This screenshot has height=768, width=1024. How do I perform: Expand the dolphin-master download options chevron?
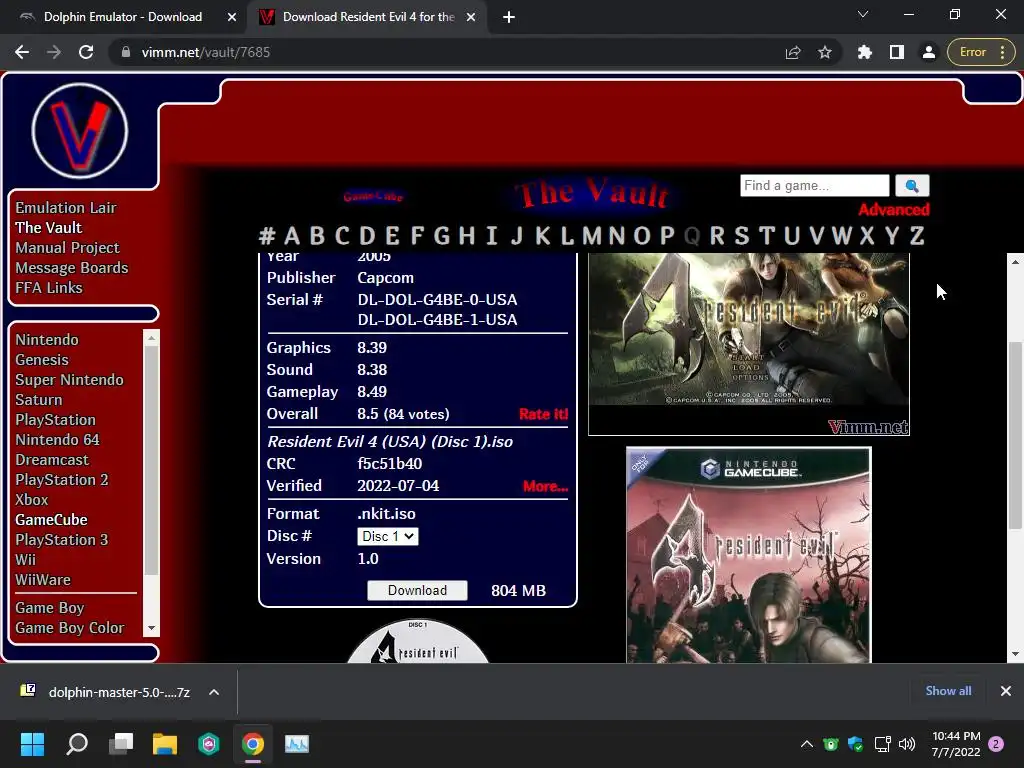click(x=214, y=692)
